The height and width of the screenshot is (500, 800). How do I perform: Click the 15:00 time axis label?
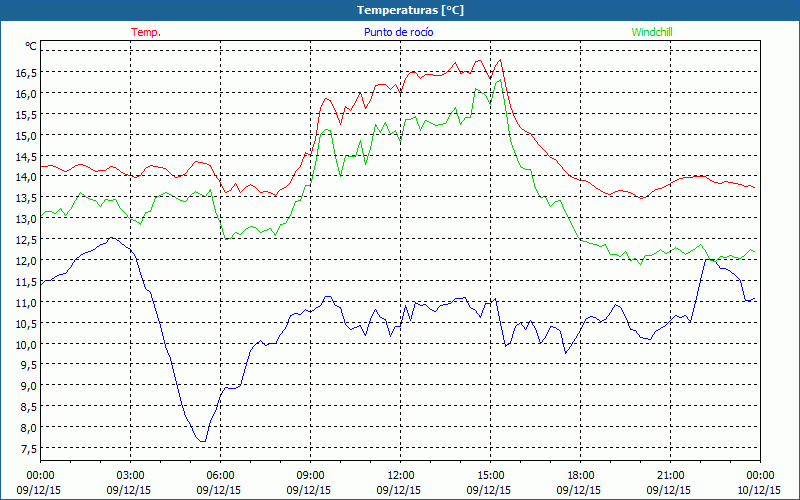pos(490,476)
